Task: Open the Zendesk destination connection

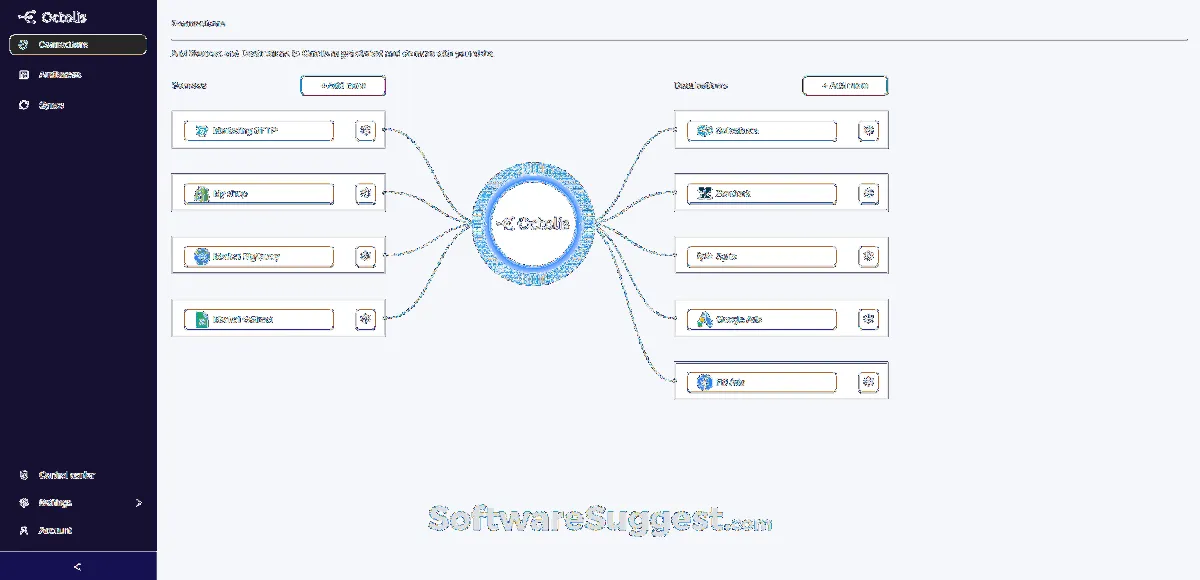Action: 762,193
